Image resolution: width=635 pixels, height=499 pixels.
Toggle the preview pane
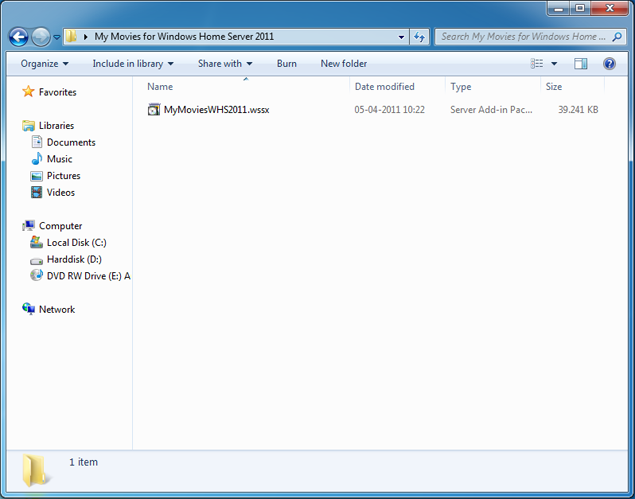coord(580,64)
